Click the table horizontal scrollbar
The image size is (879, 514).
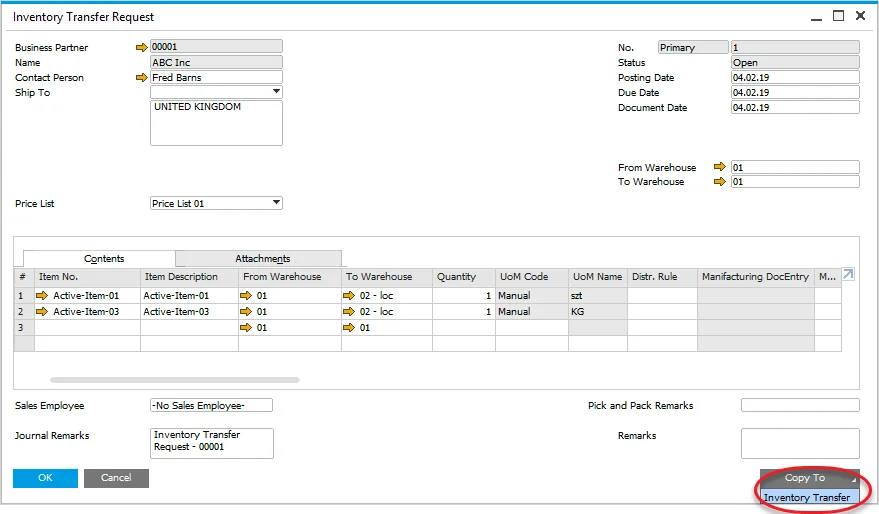pyautogui.click(x=175, y=380)
